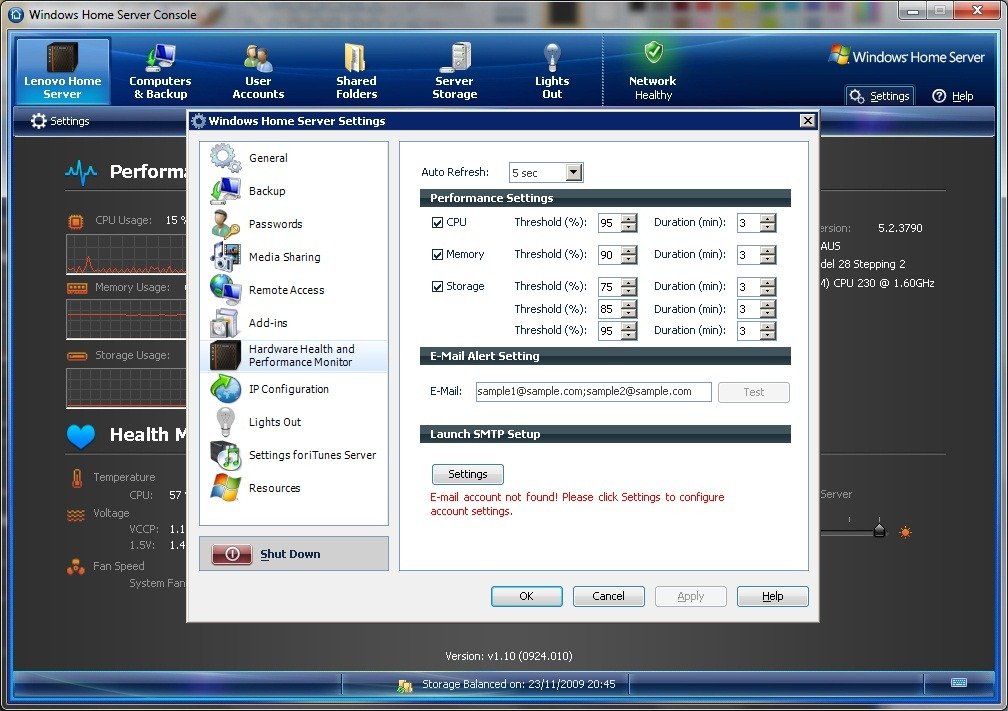This screenshot has height=711, width=1008.
Task: Select Hardware Health and Performance Monitor icon
Action: 225,356
